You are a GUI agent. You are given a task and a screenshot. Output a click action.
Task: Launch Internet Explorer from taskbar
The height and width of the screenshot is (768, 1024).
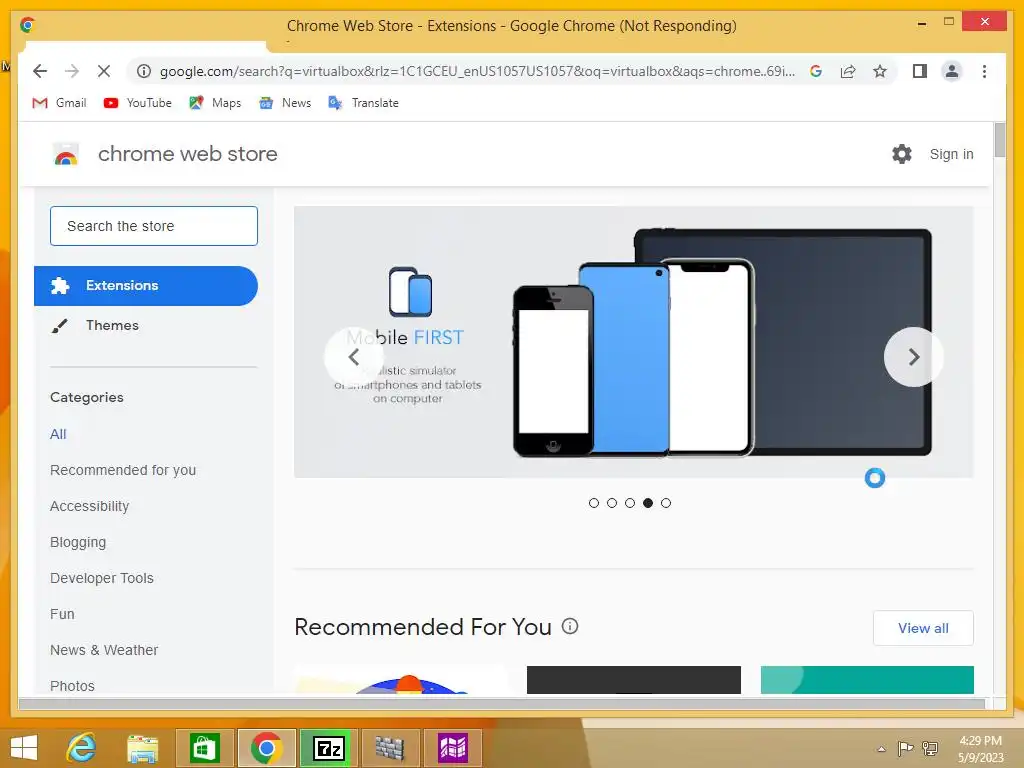pyautogui.click(x=82, y=748)
